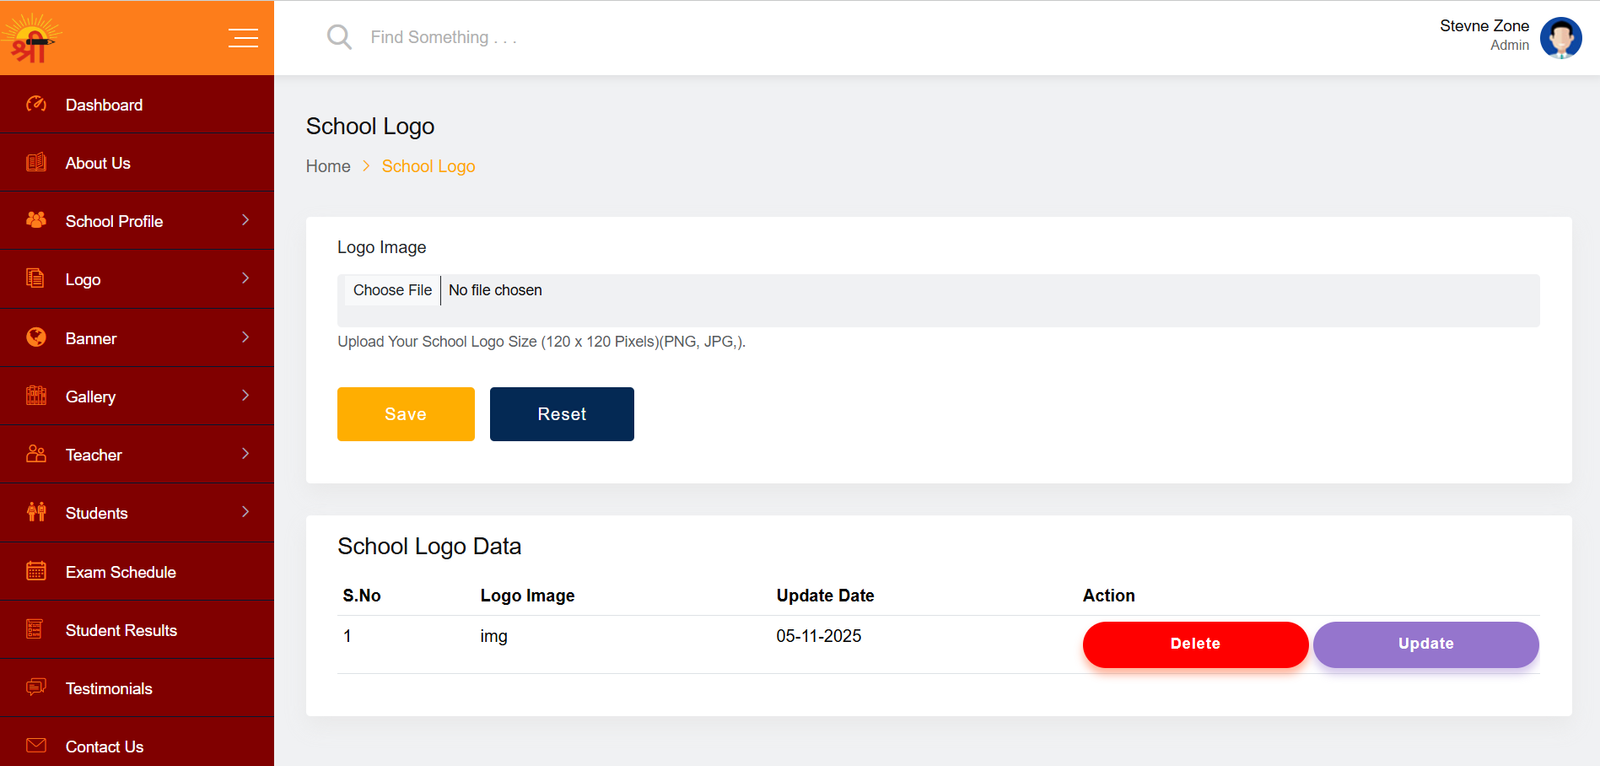The width and height of the screenshot is (1600, 766).
Task: Toggle the hamburger menu icon
Action: coord(243,38)
